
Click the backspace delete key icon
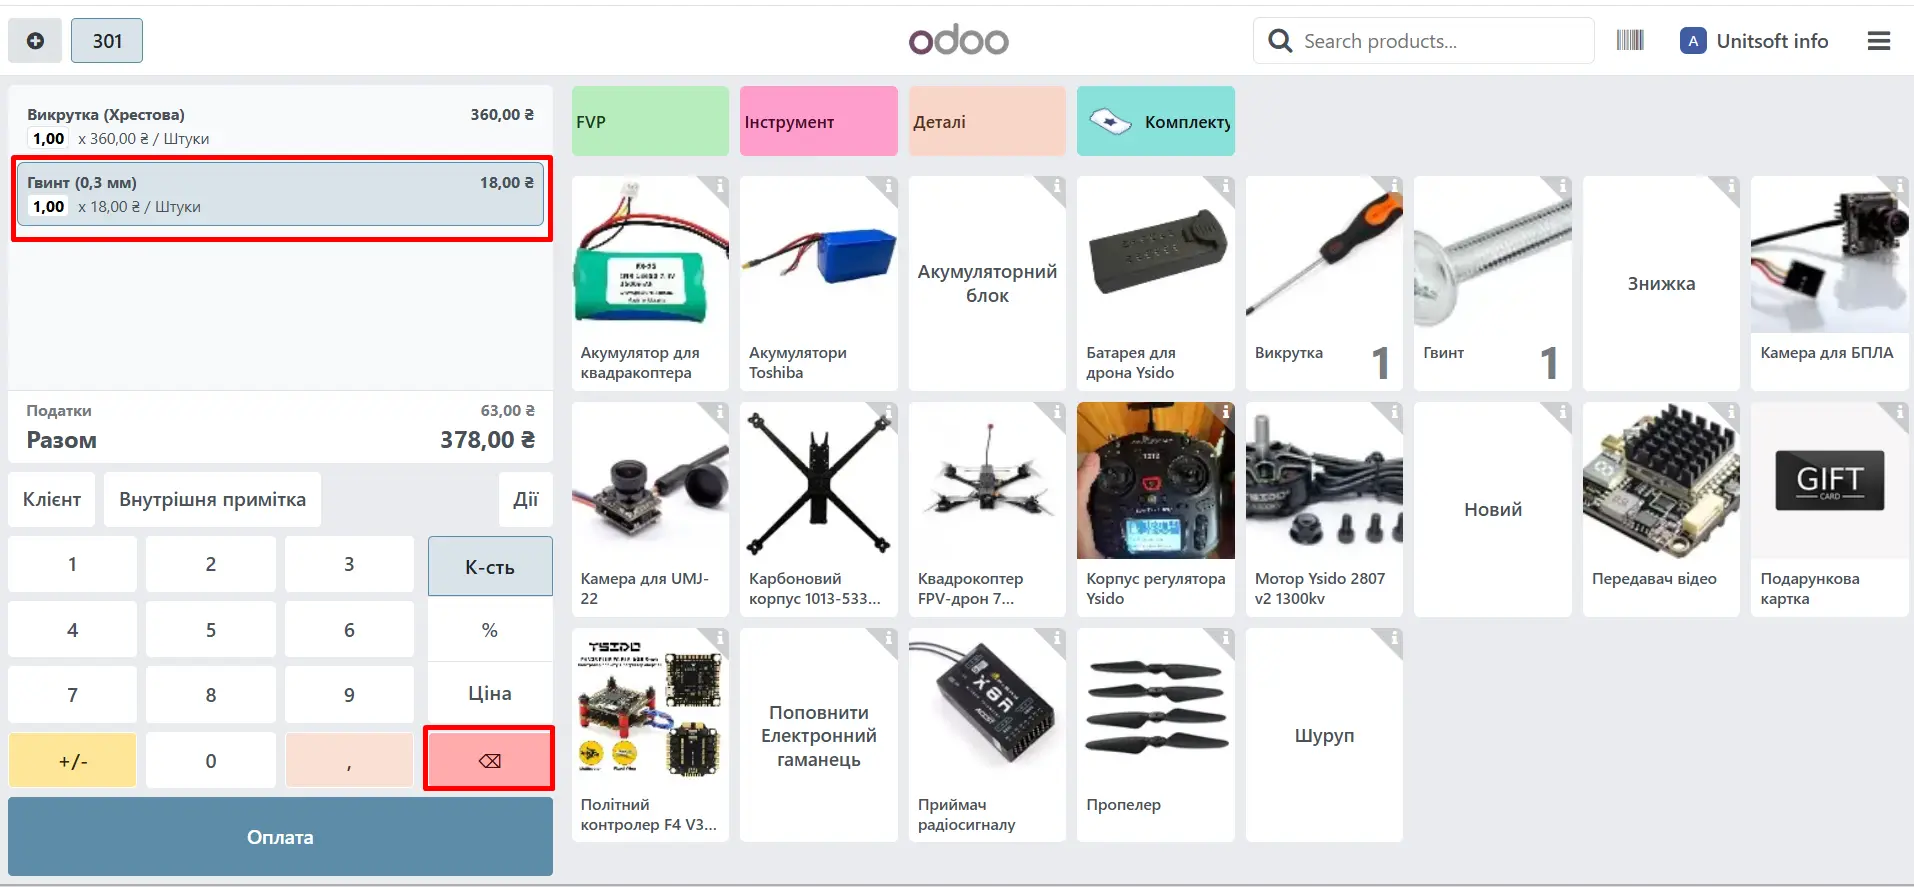click(x=489, y=760)
